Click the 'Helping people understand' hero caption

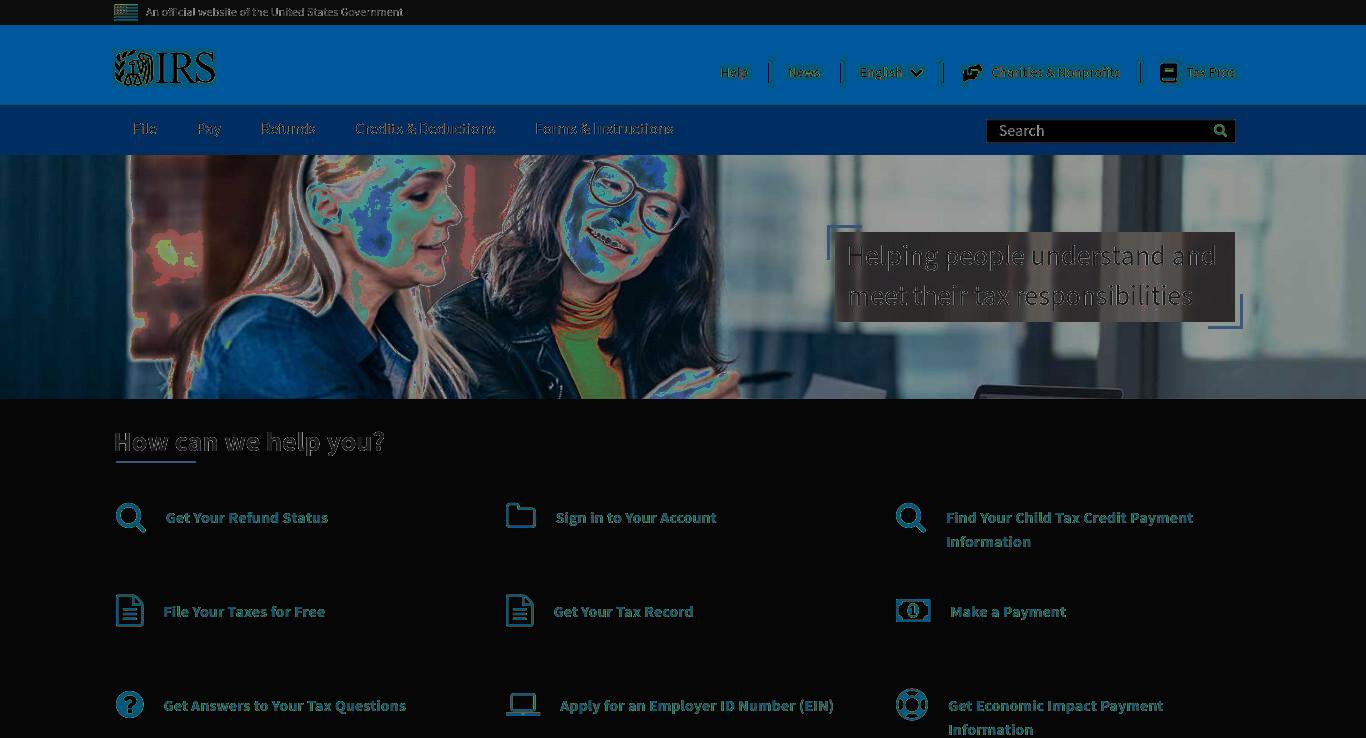1035,276
